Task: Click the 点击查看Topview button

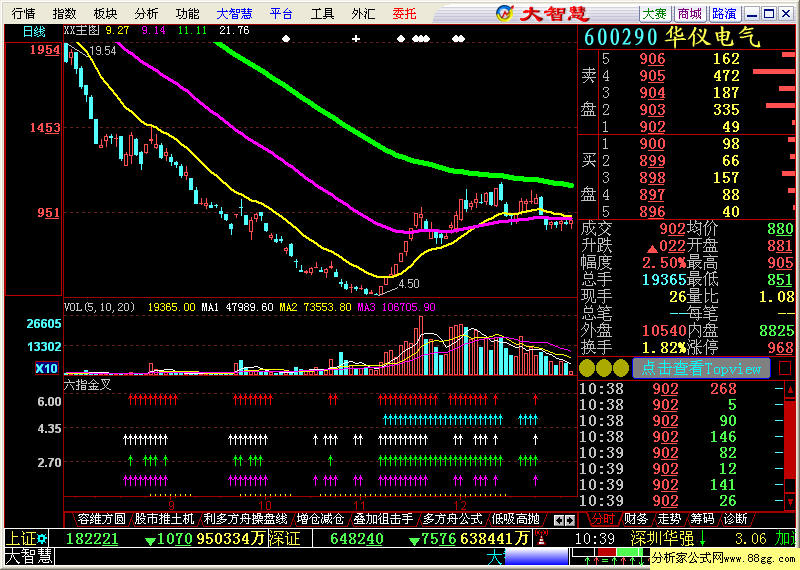Action: pos(701,368)
